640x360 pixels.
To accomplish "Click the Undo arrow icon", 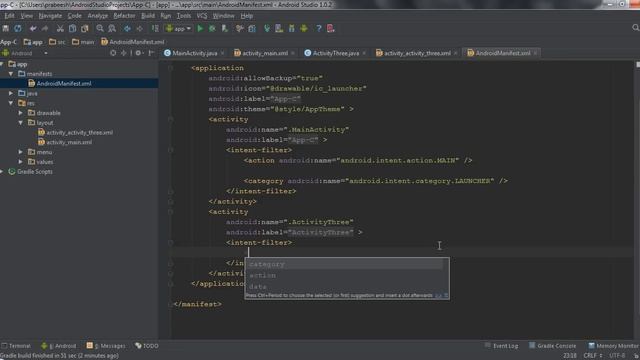I will pyautogui.click(x=33, y=29).
